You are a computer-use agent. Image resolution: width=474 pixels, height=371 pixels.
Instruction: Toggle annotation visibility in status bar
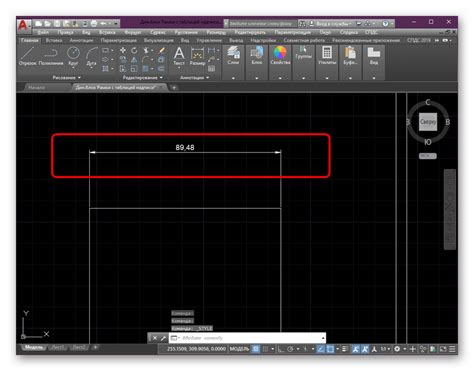pos(356,349)
